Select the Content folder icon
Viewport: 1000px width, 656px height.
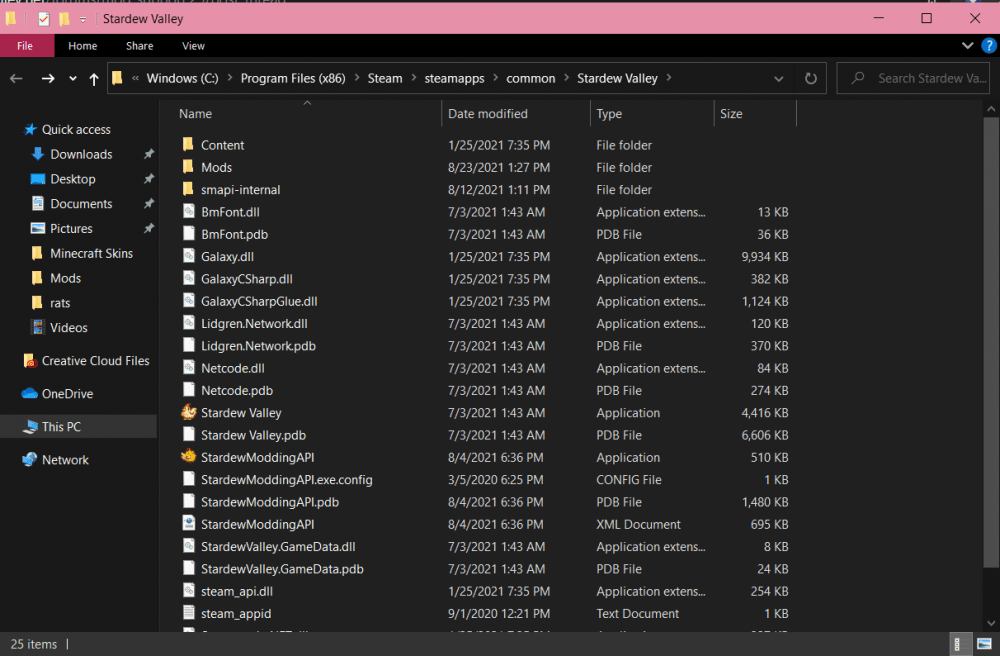pyautogui.click(x=188, y=144)
